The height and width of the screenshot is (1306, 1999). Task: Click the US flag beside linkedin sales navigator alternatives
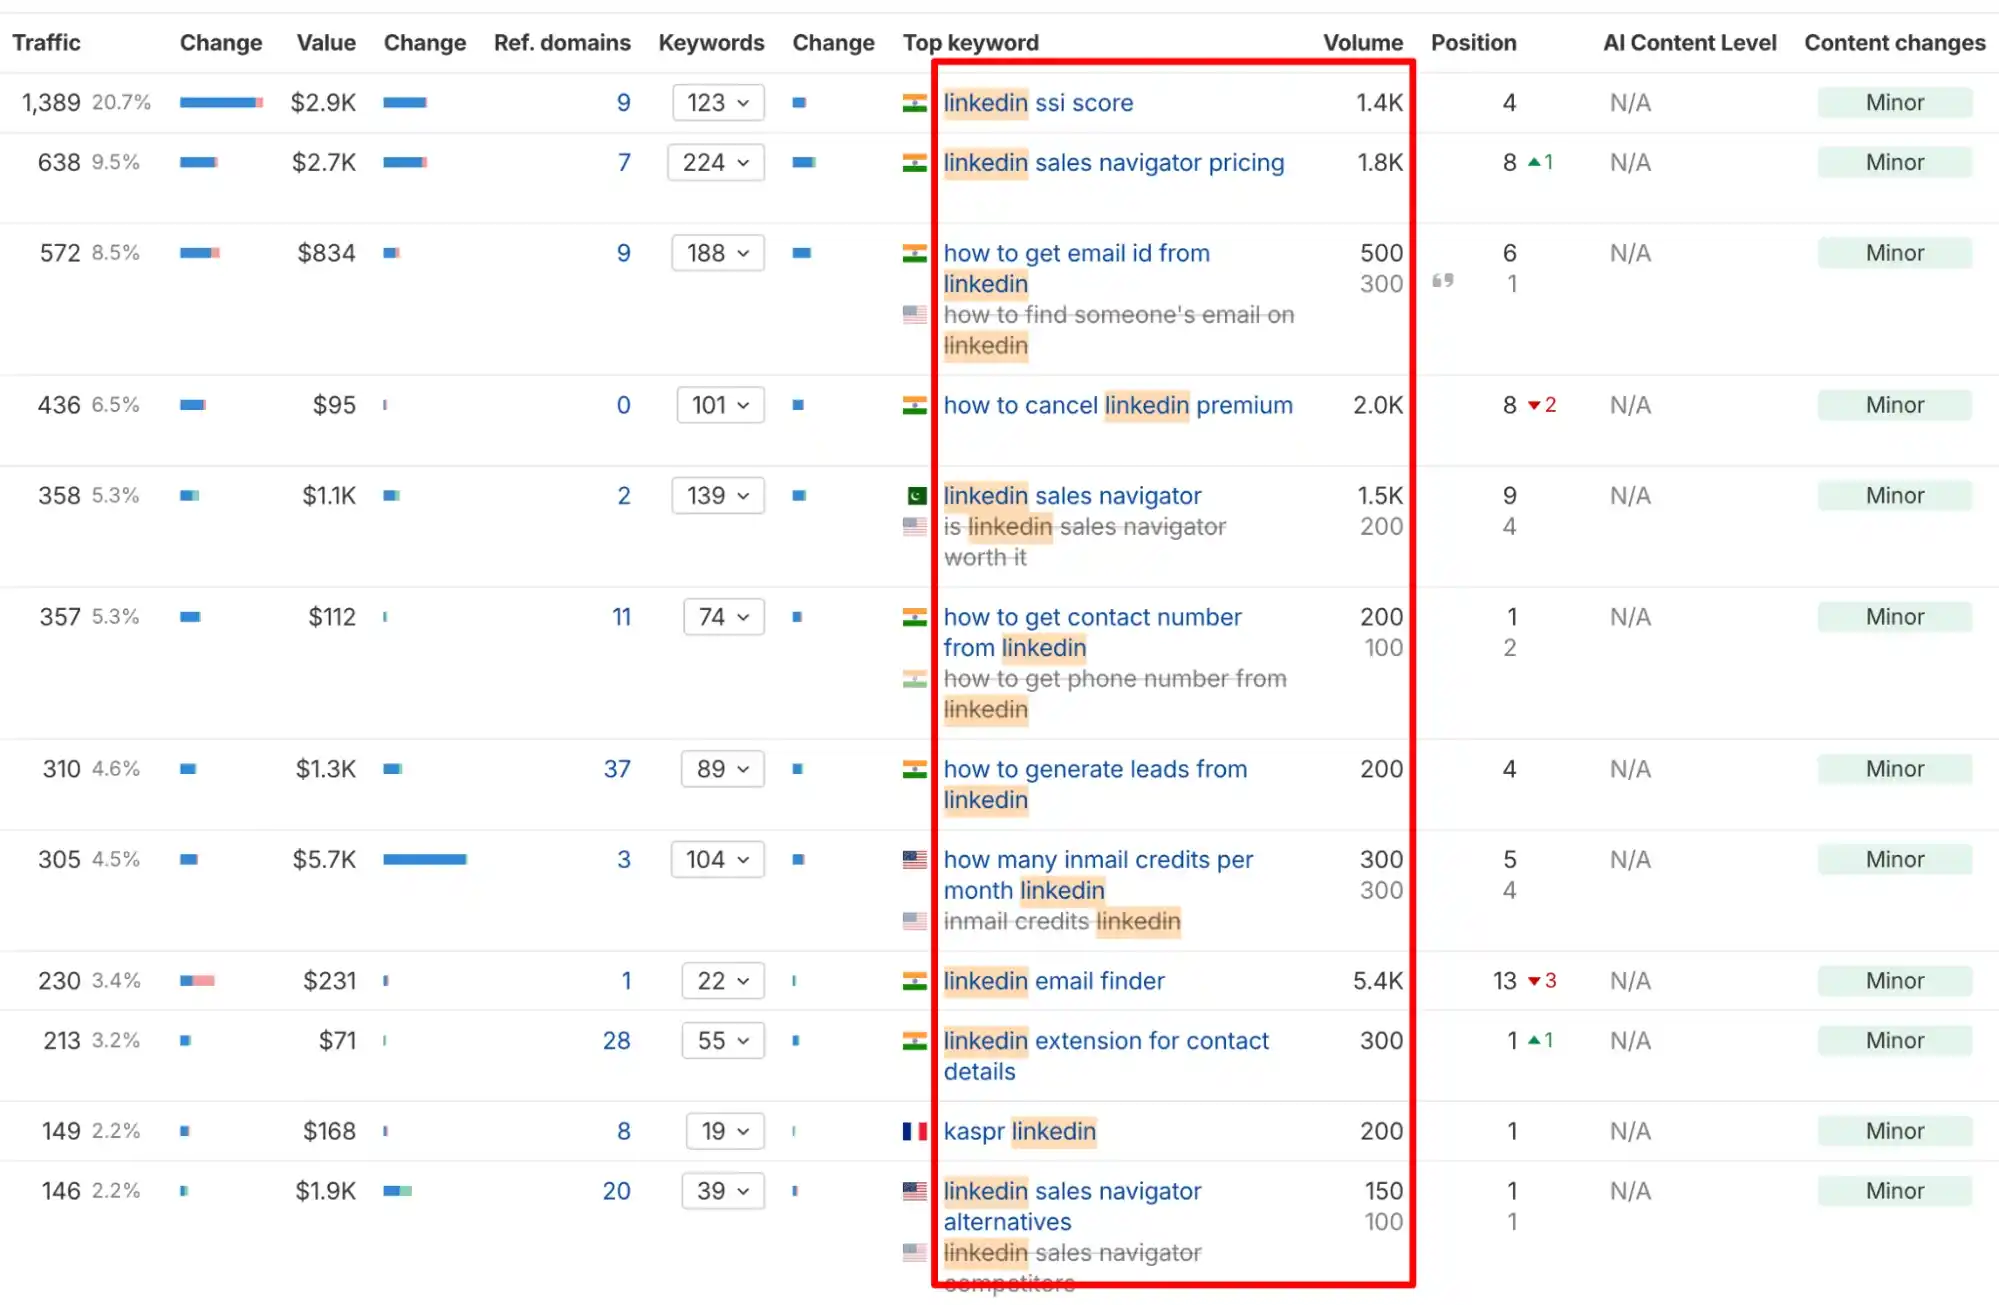(914, 1191)
